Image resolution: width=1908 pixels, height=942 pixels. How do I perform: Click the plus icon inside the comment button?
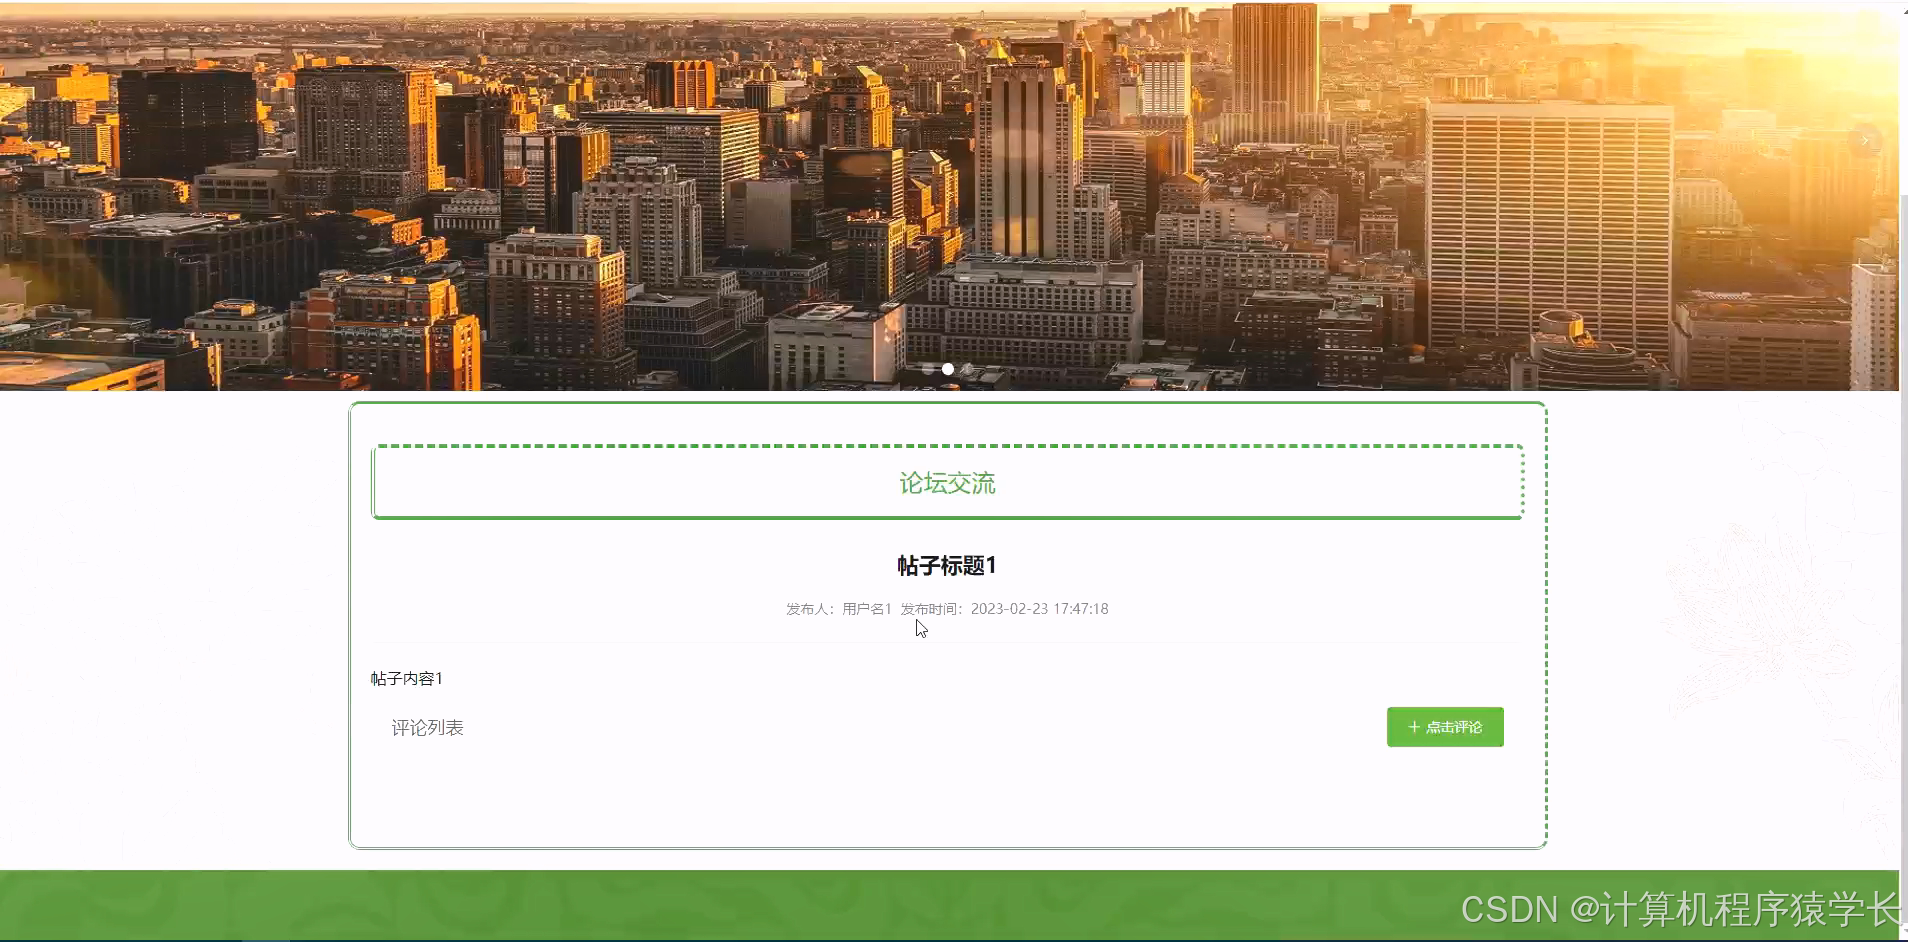[1413, 727]
